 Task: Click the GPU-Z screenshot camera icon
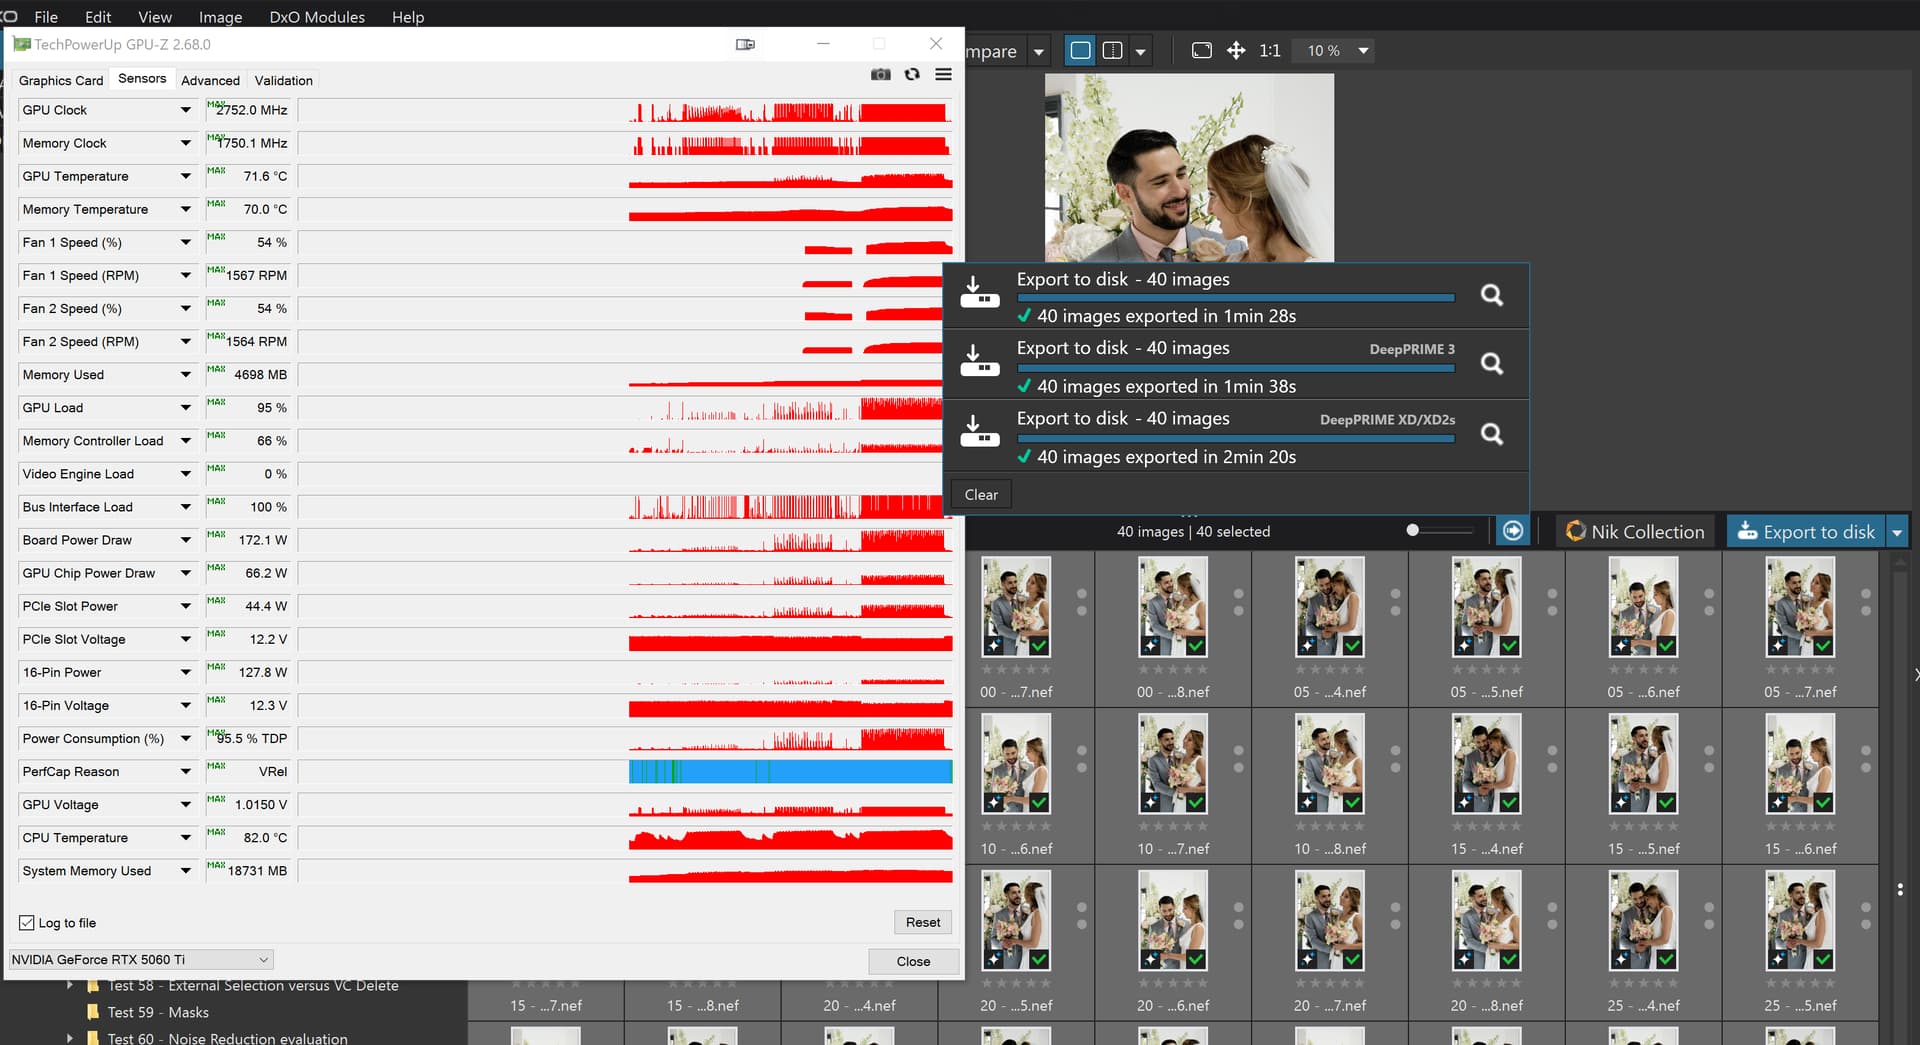[x=880, y=75]
